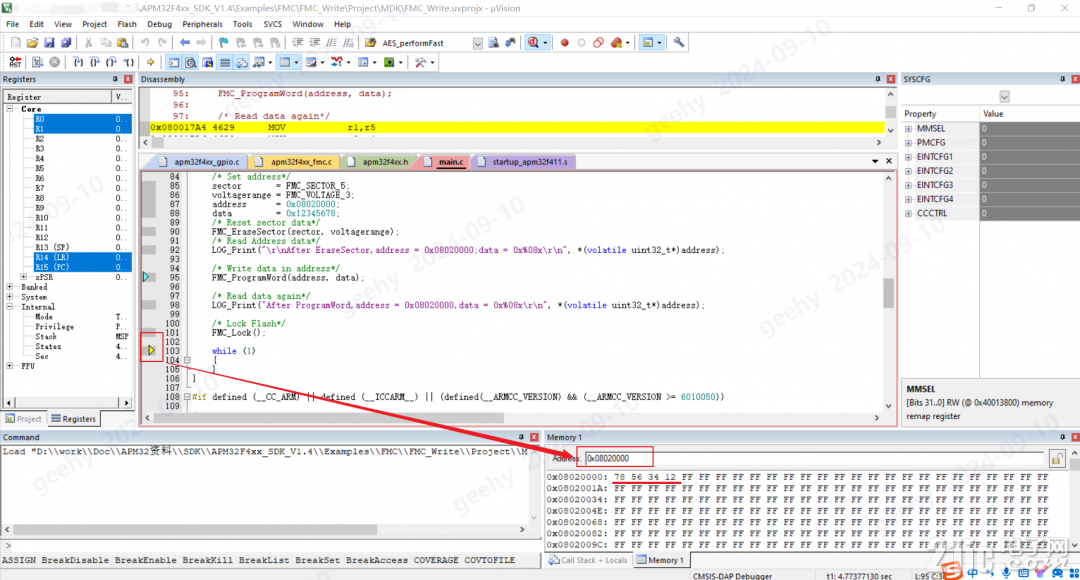Save the current file

[x=50, y=43]
